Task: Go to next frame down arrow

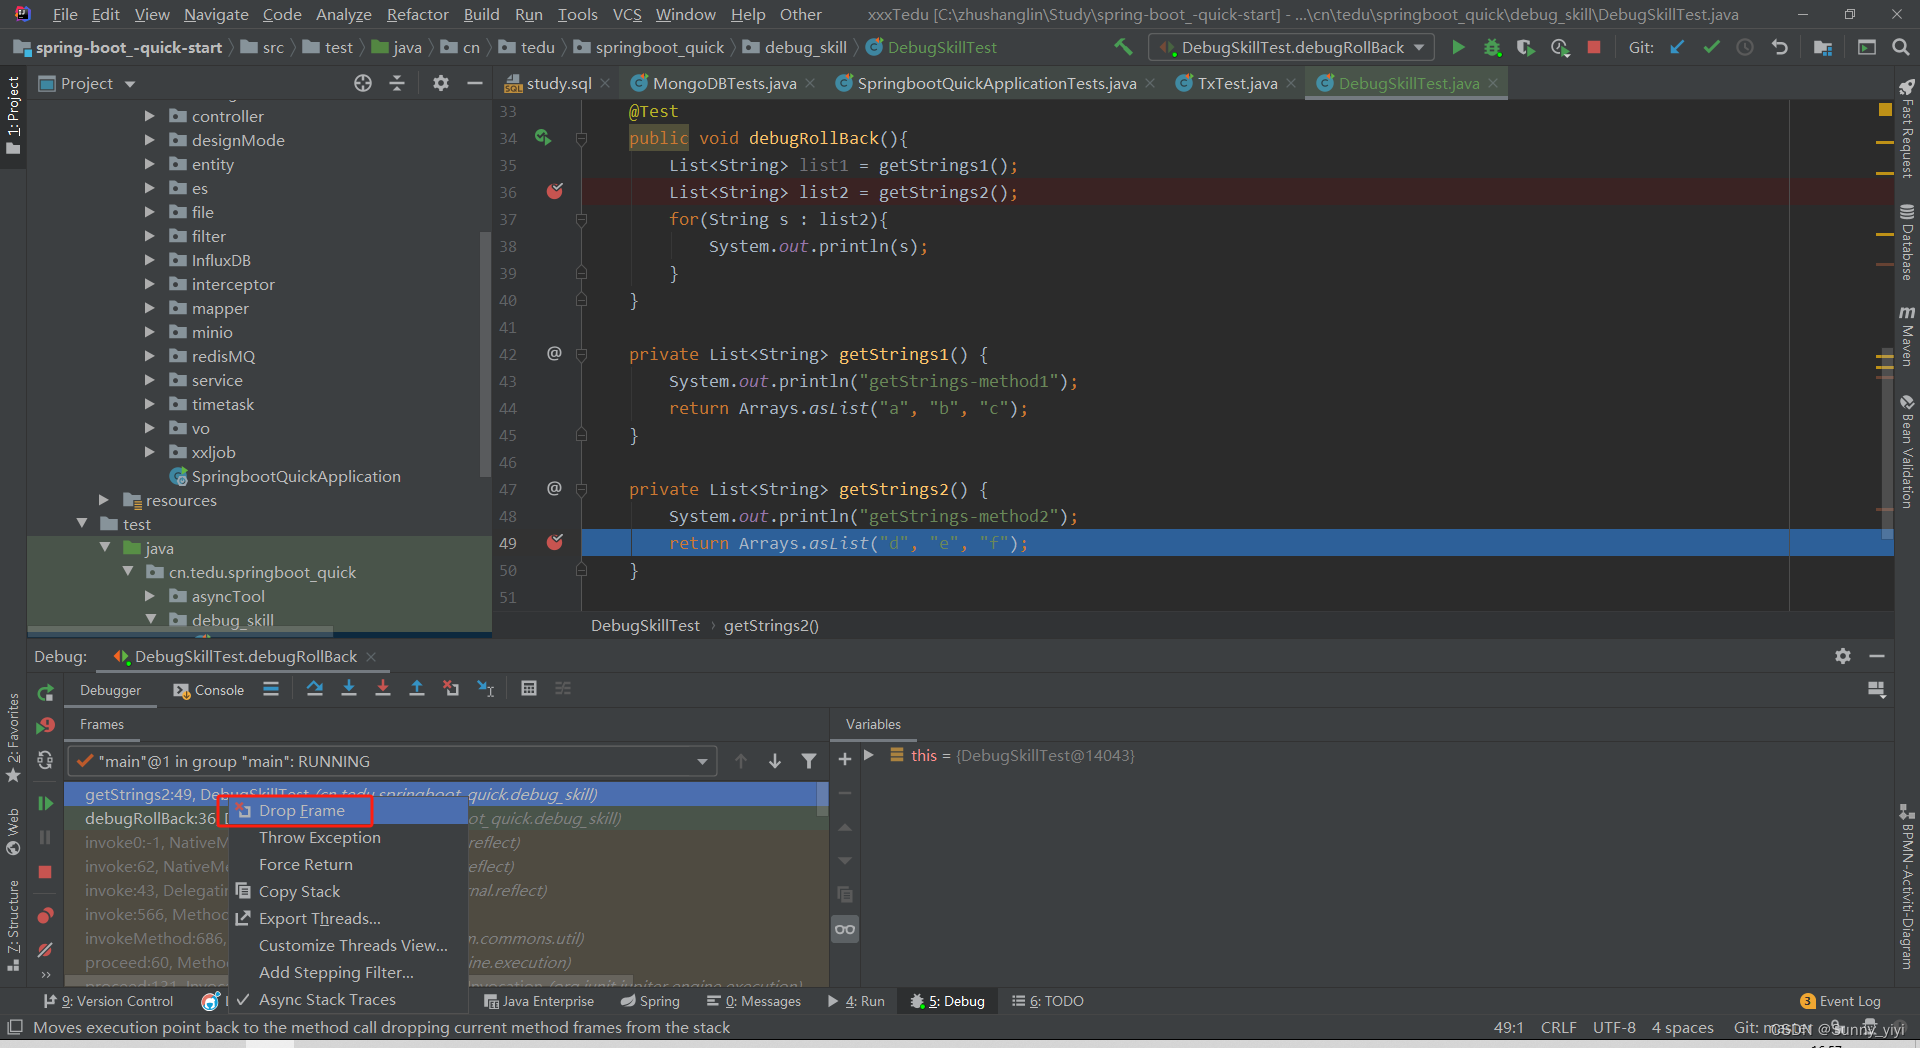Action: (775, 761)
